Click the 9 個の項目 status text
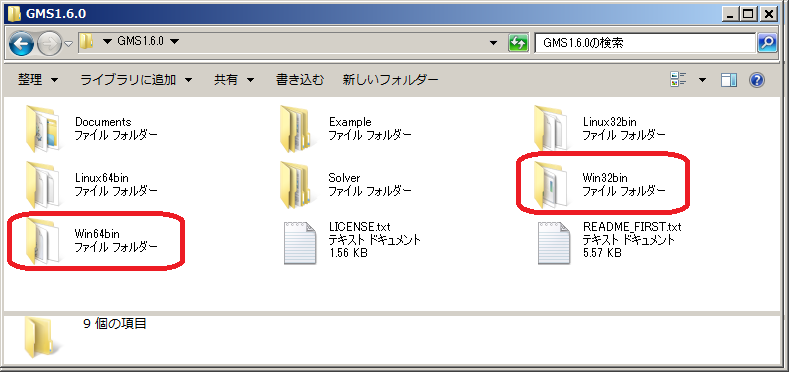 tap(115, 324)
